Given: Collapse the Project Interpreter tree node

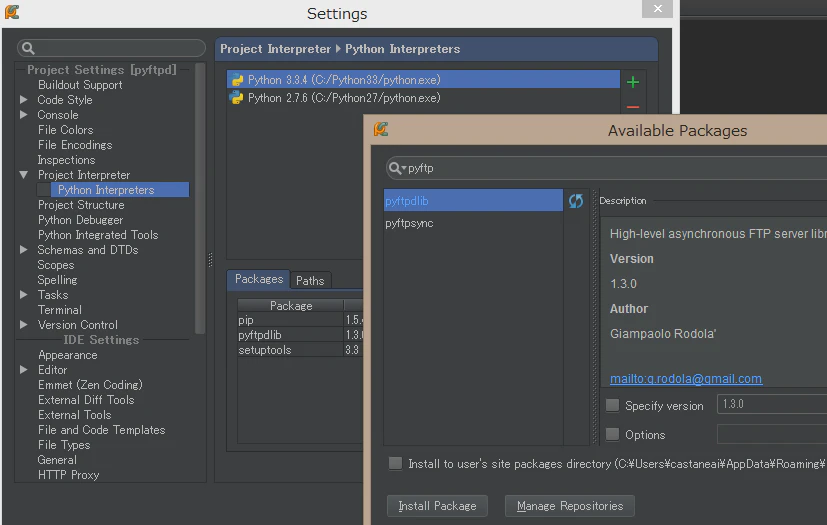Looking at the screenshot, I should coord(24,174).
